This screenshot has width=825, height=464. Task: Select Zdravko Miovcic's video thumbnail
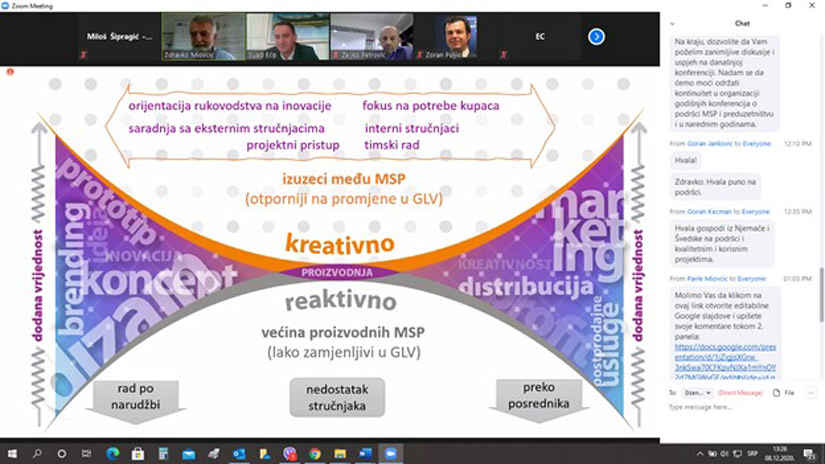[203, 37]
